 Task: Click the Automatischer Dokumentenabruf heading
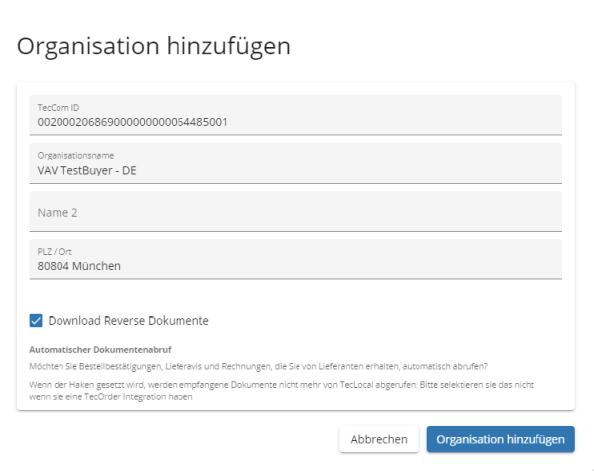pos(100,350)
